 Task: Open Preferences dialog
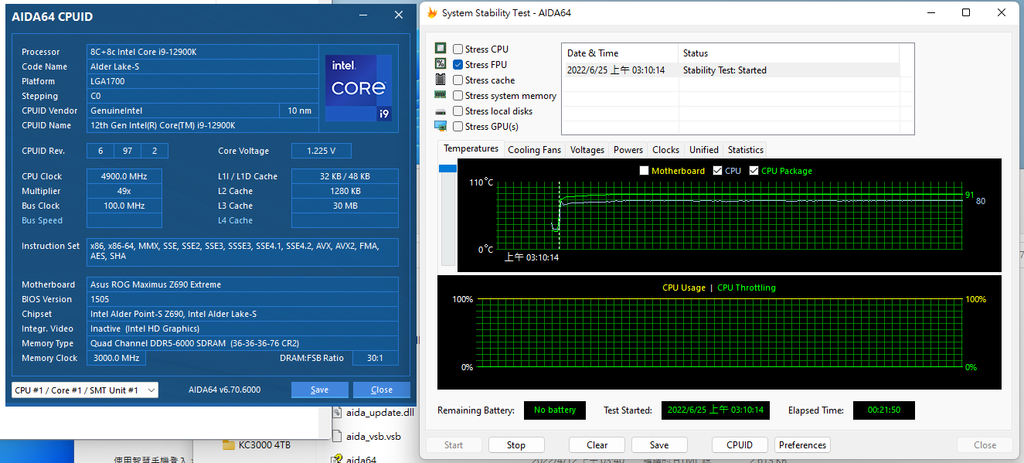click(x=803, y=445)
